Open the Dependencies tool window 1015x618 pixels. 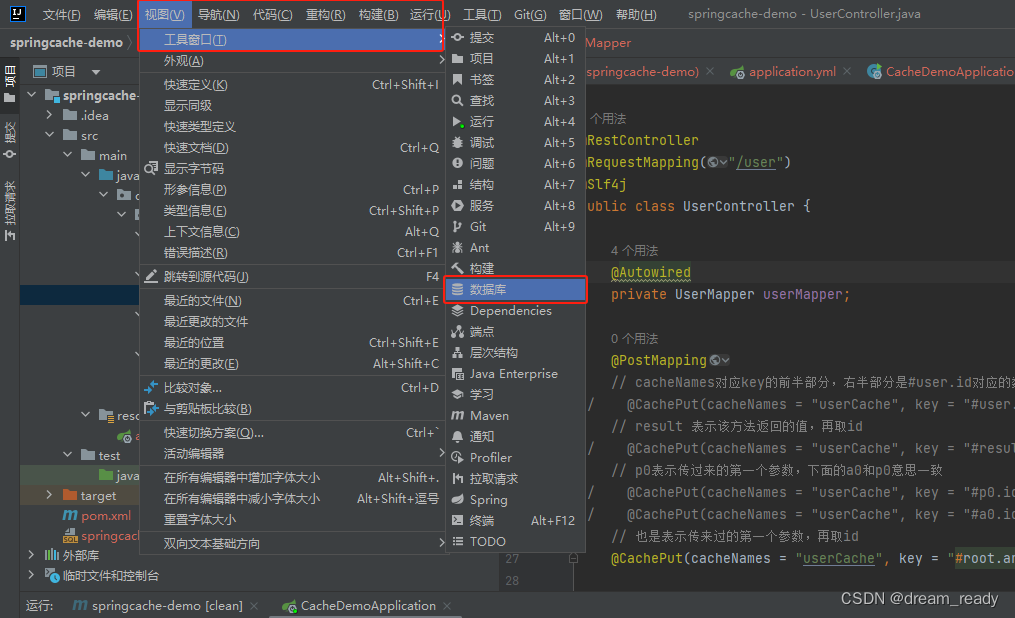pos(515,311)
